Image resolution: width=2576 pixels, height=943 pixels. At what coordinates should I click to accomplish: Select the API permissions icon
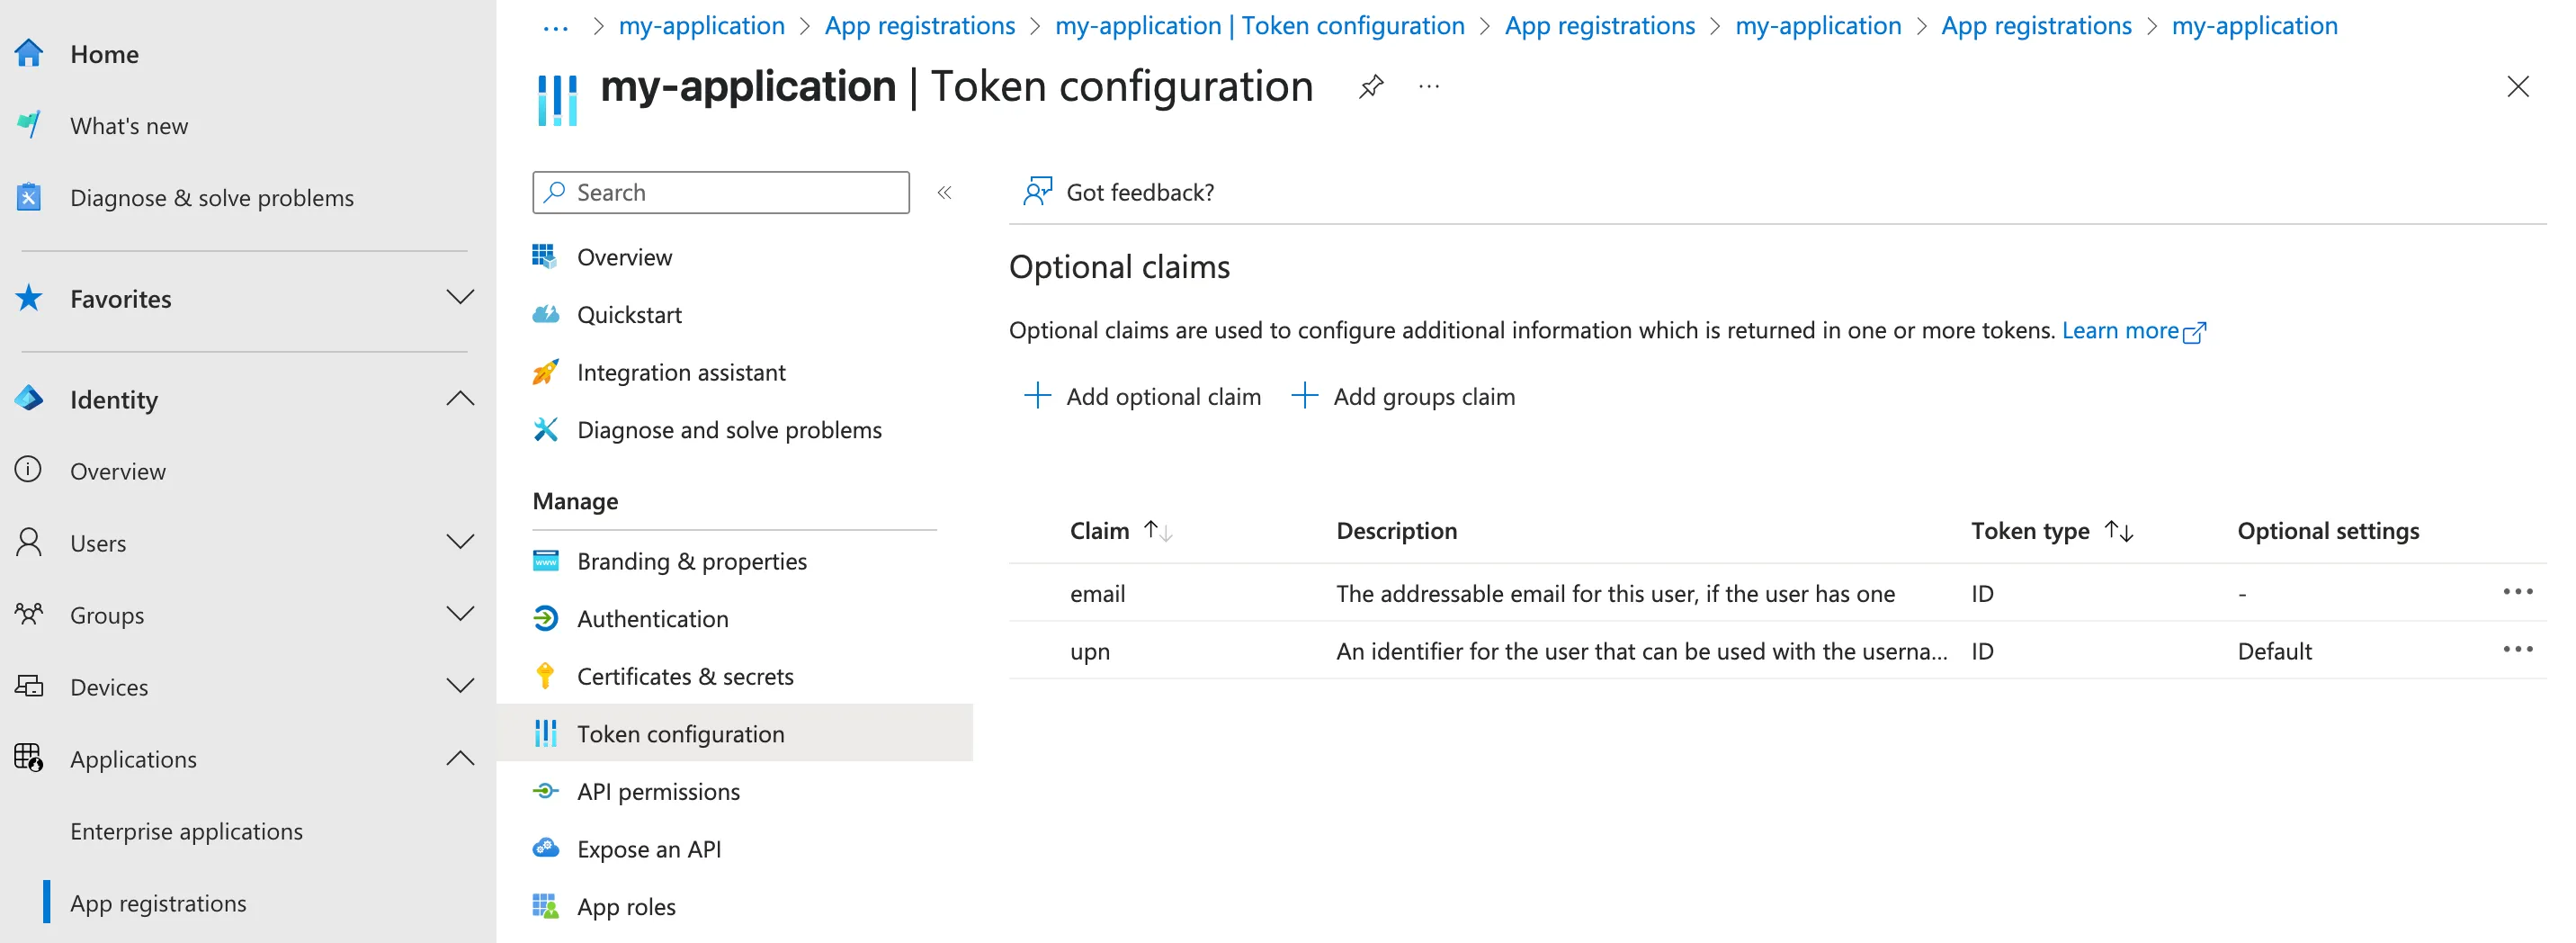point(546,791)
